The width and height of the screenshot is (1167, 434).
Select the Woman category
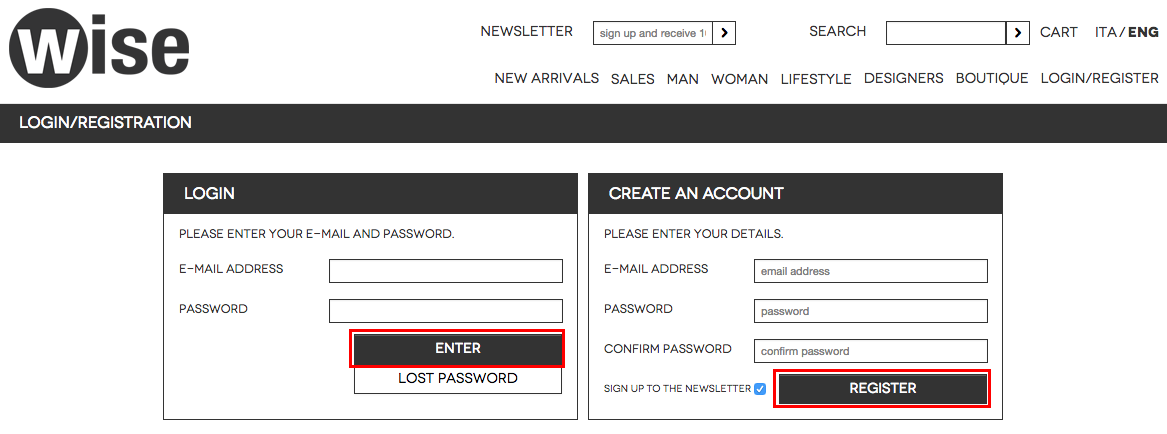click(740, 79)
